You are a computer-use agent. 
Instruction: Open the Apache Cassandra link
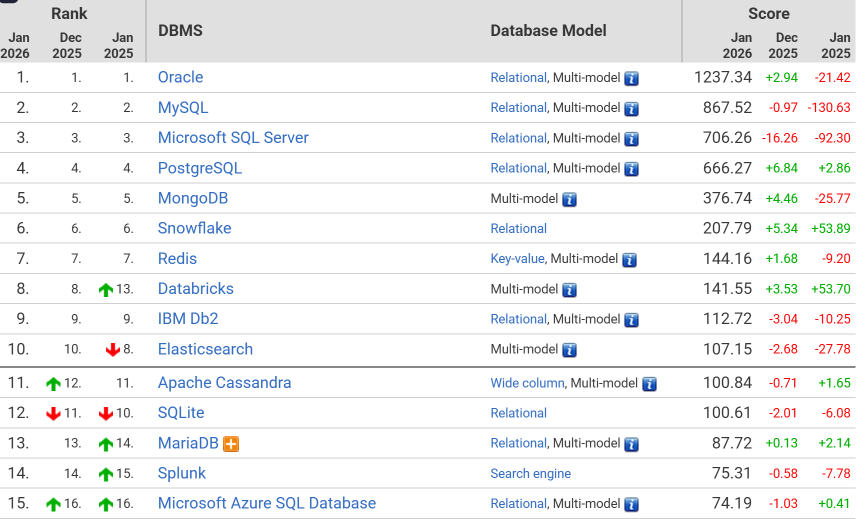224,383
